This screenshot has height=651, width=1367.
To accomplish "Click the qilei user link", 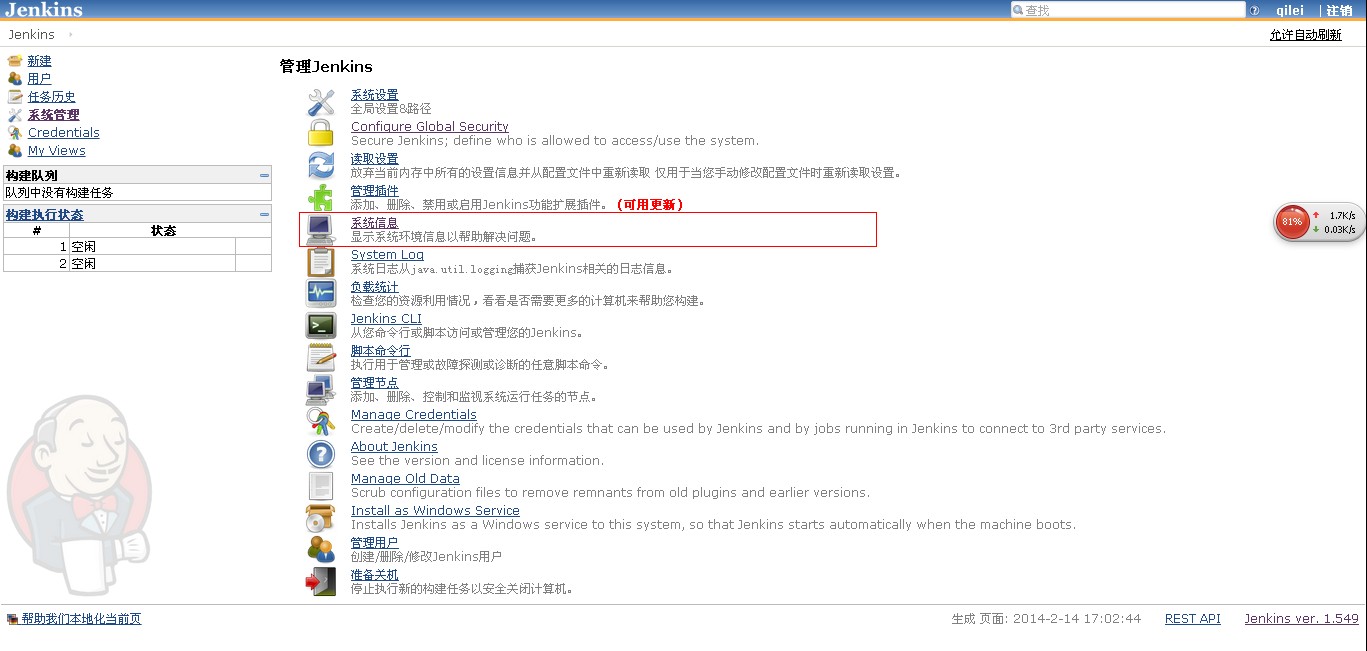I will coord(1292,10).
